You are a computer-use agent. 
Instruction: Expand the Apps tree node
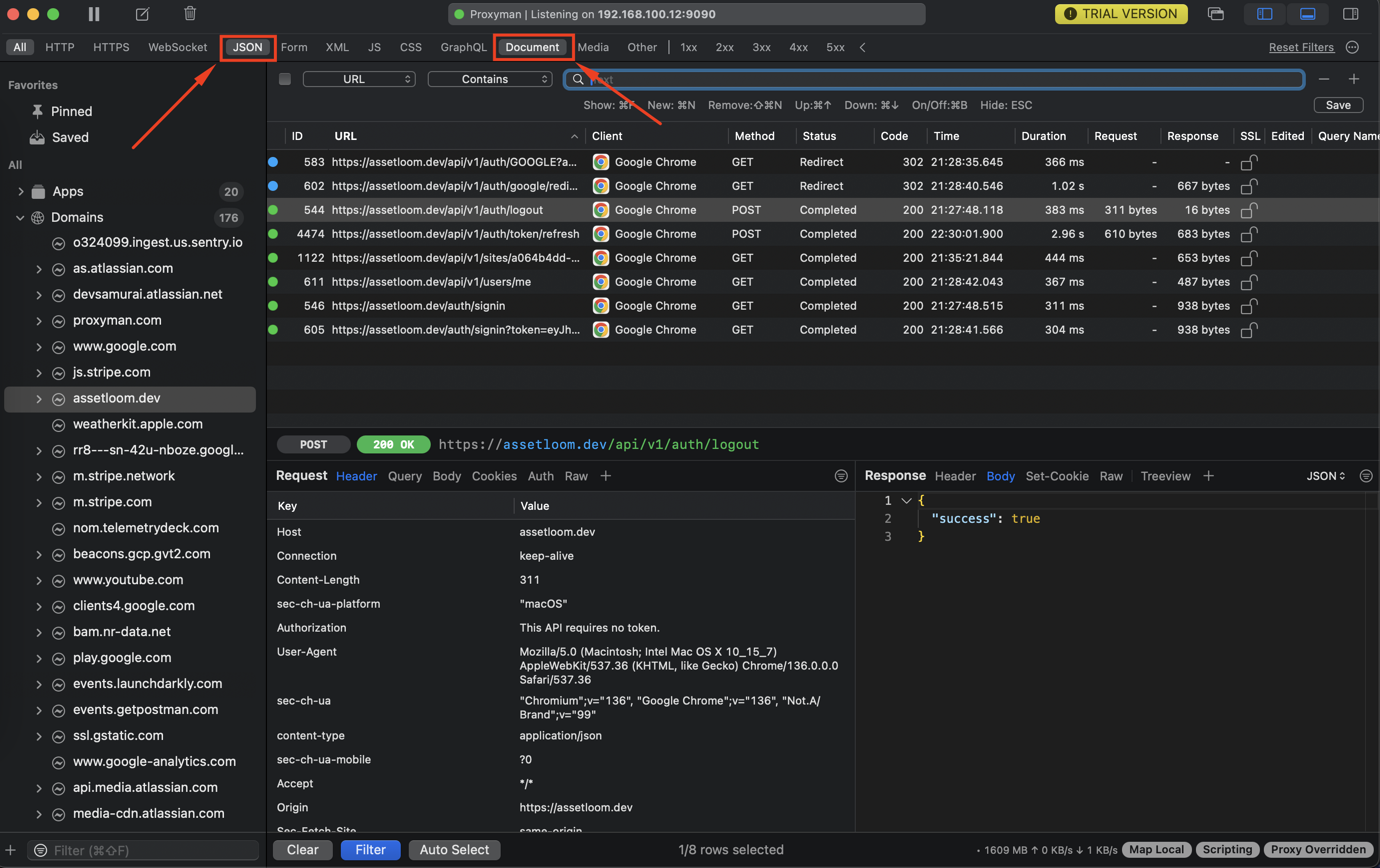pos(21,191)
